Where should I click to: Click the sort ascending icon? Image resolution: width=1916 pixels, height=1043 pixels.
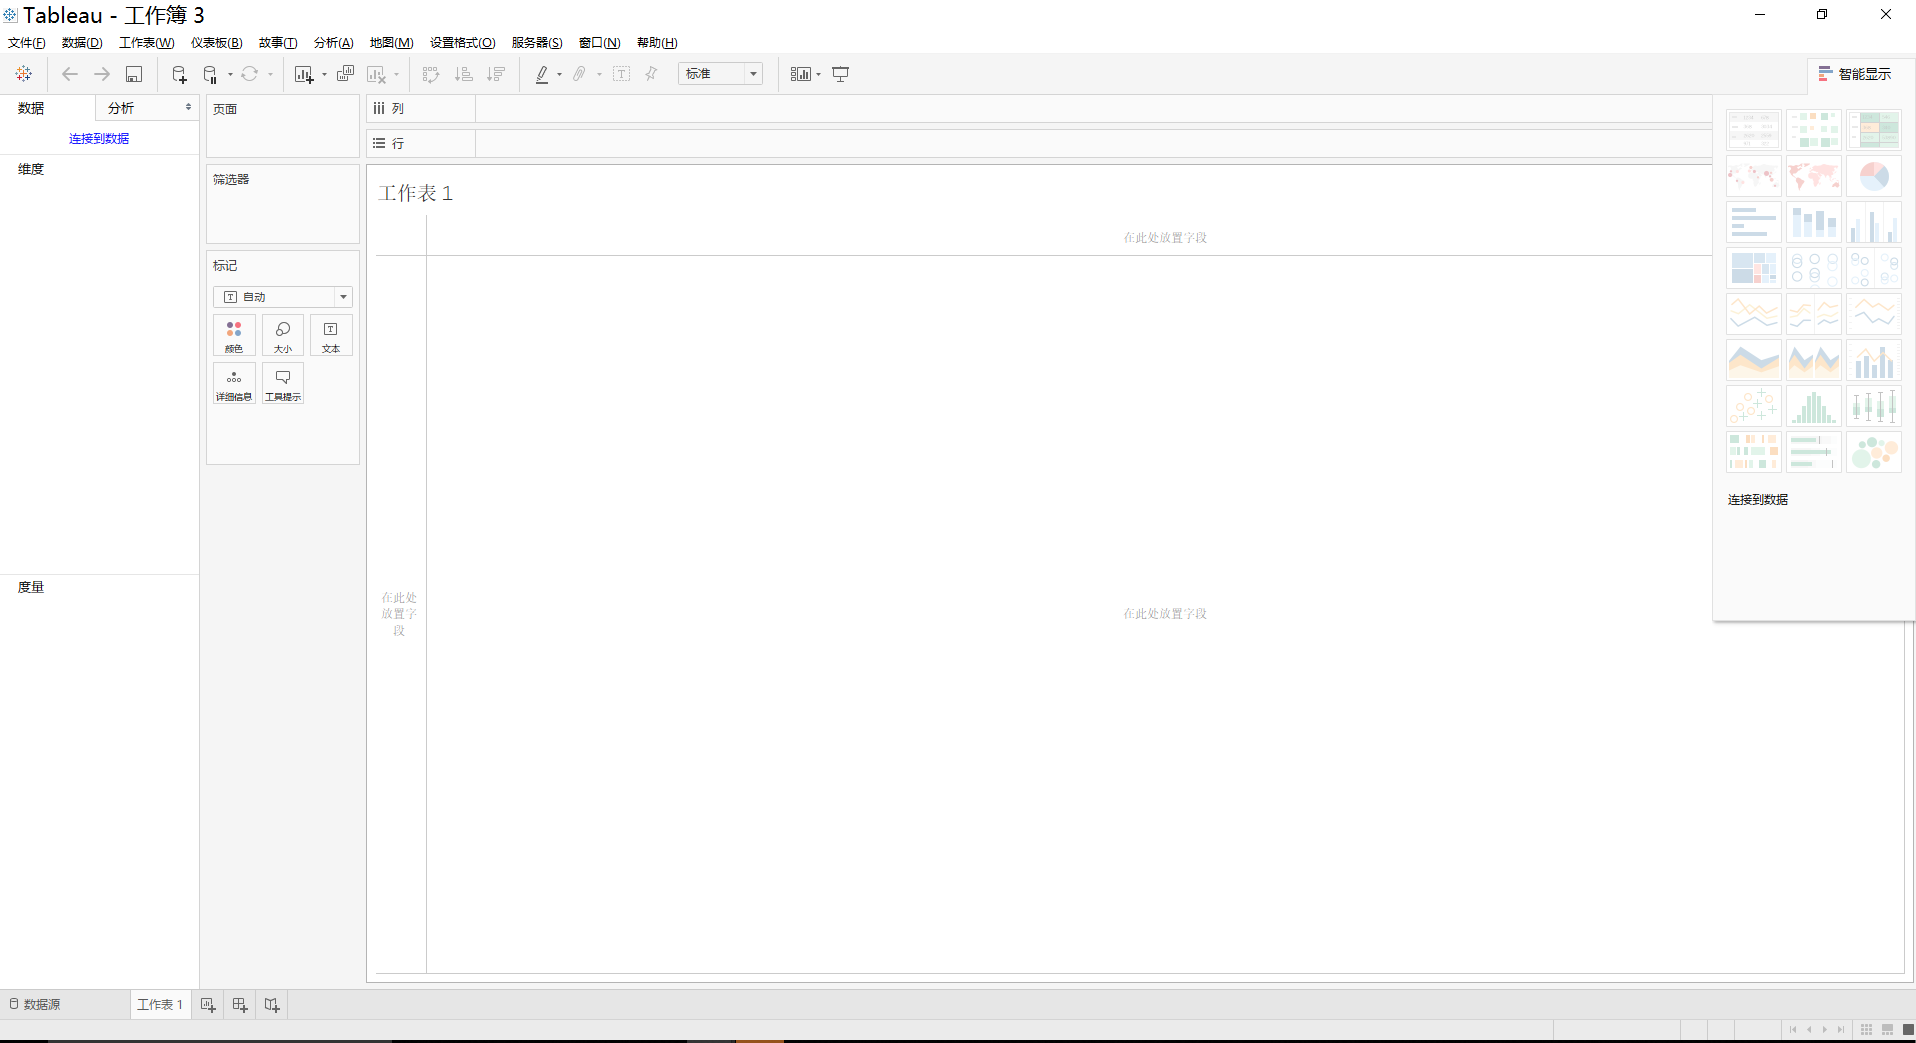(464, 74)
